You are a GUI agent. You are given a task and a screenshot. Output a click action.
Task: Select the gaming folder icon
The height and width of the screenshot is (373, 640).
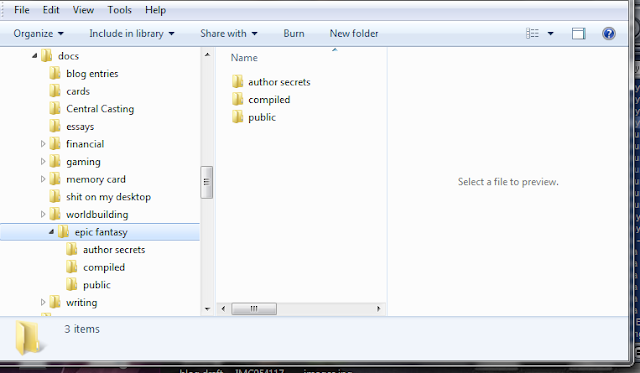pyautogui.click(x=55, y=162)
